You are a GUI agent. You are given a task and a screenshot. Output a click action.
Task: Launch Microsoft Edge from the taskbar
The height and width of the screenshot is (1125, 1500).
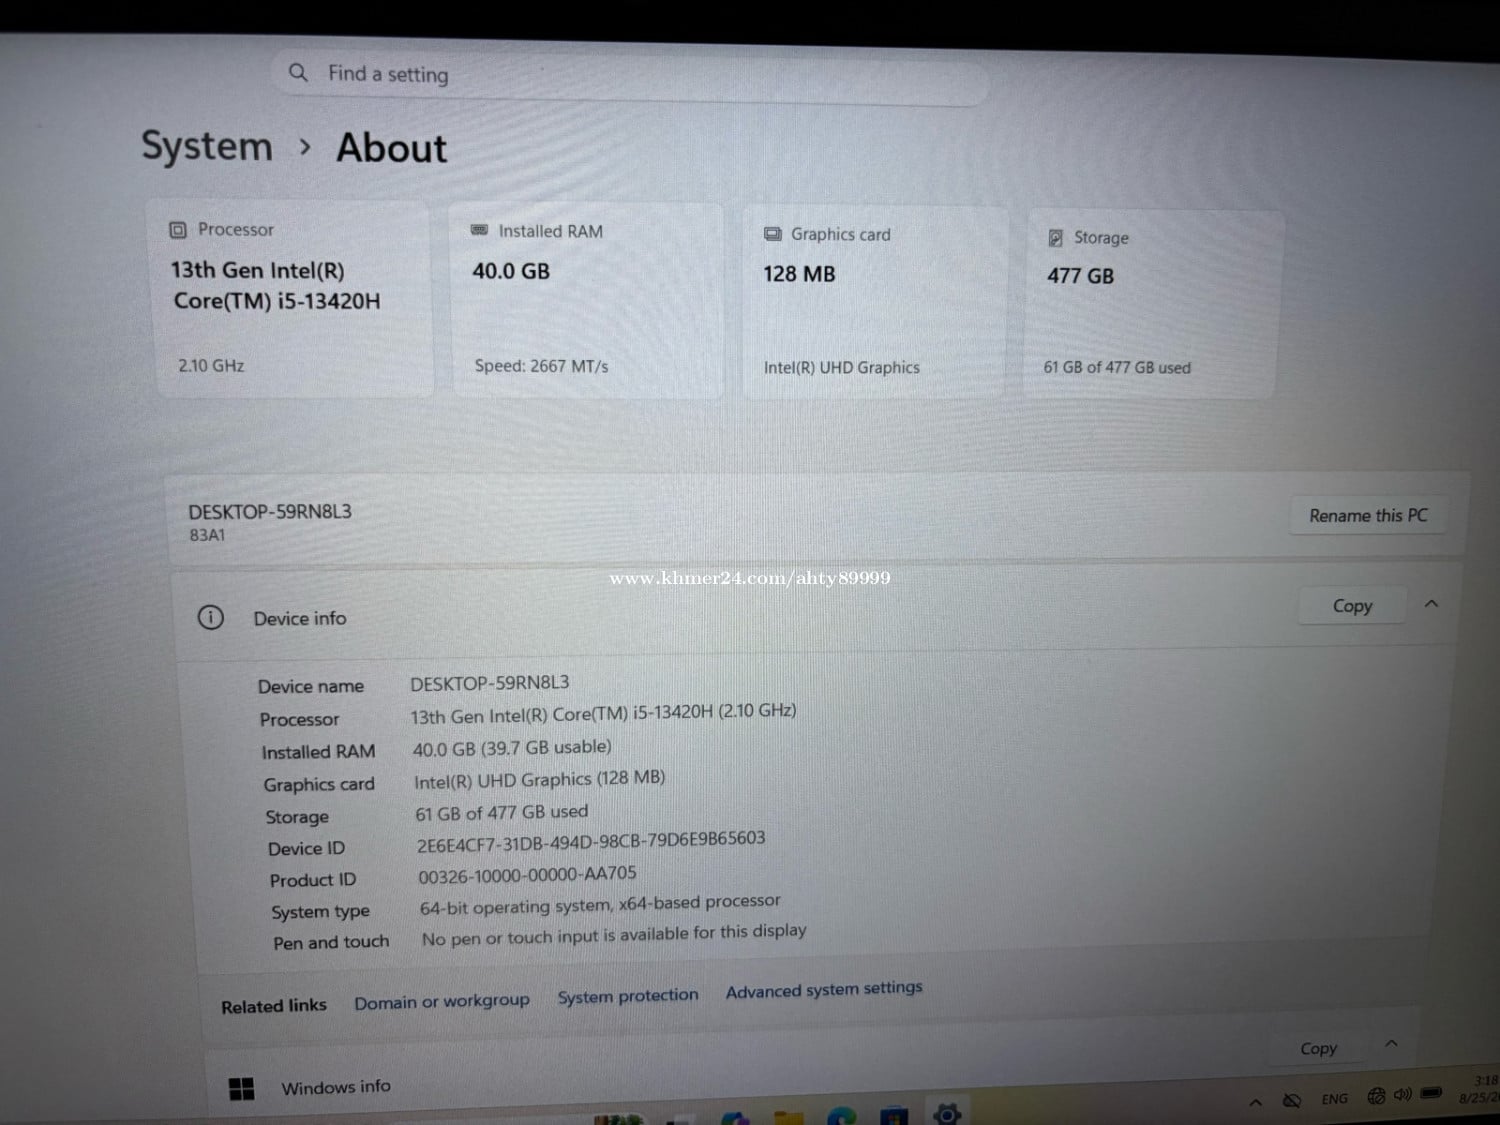tap(841, 1115)
